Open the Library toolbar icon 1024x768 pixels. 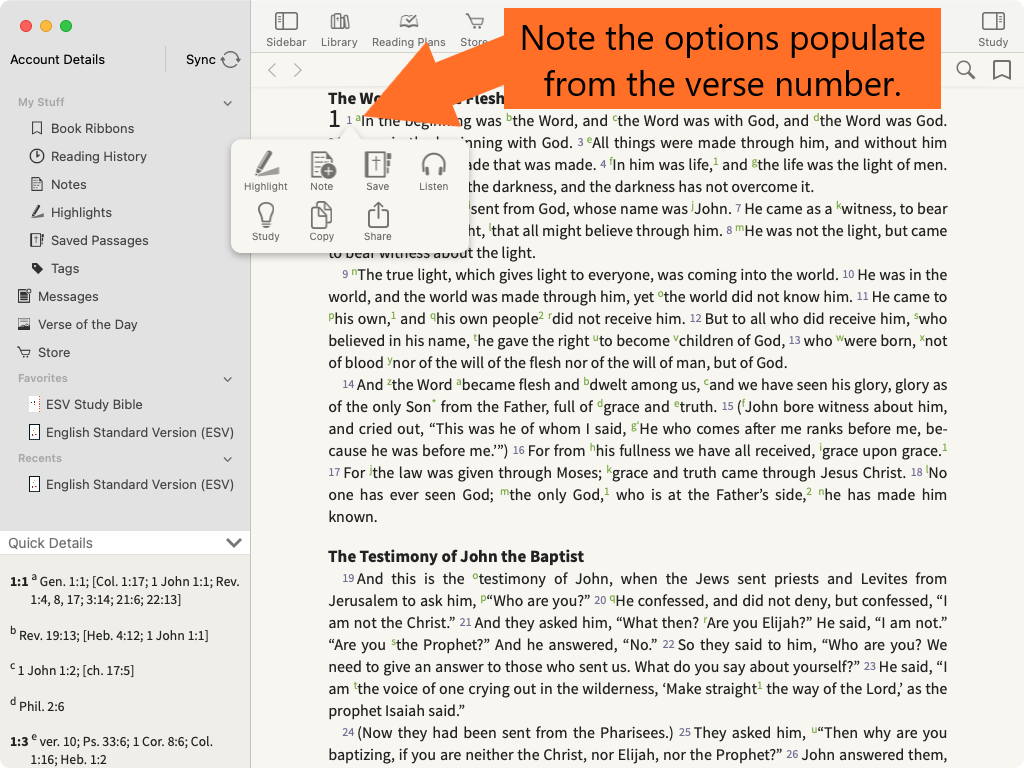(x=339, y=29)
